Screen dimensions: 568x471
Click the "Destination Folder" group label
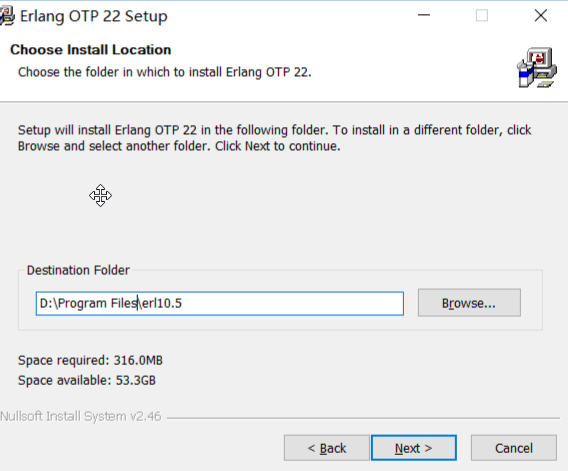click(x=78, y=270)
